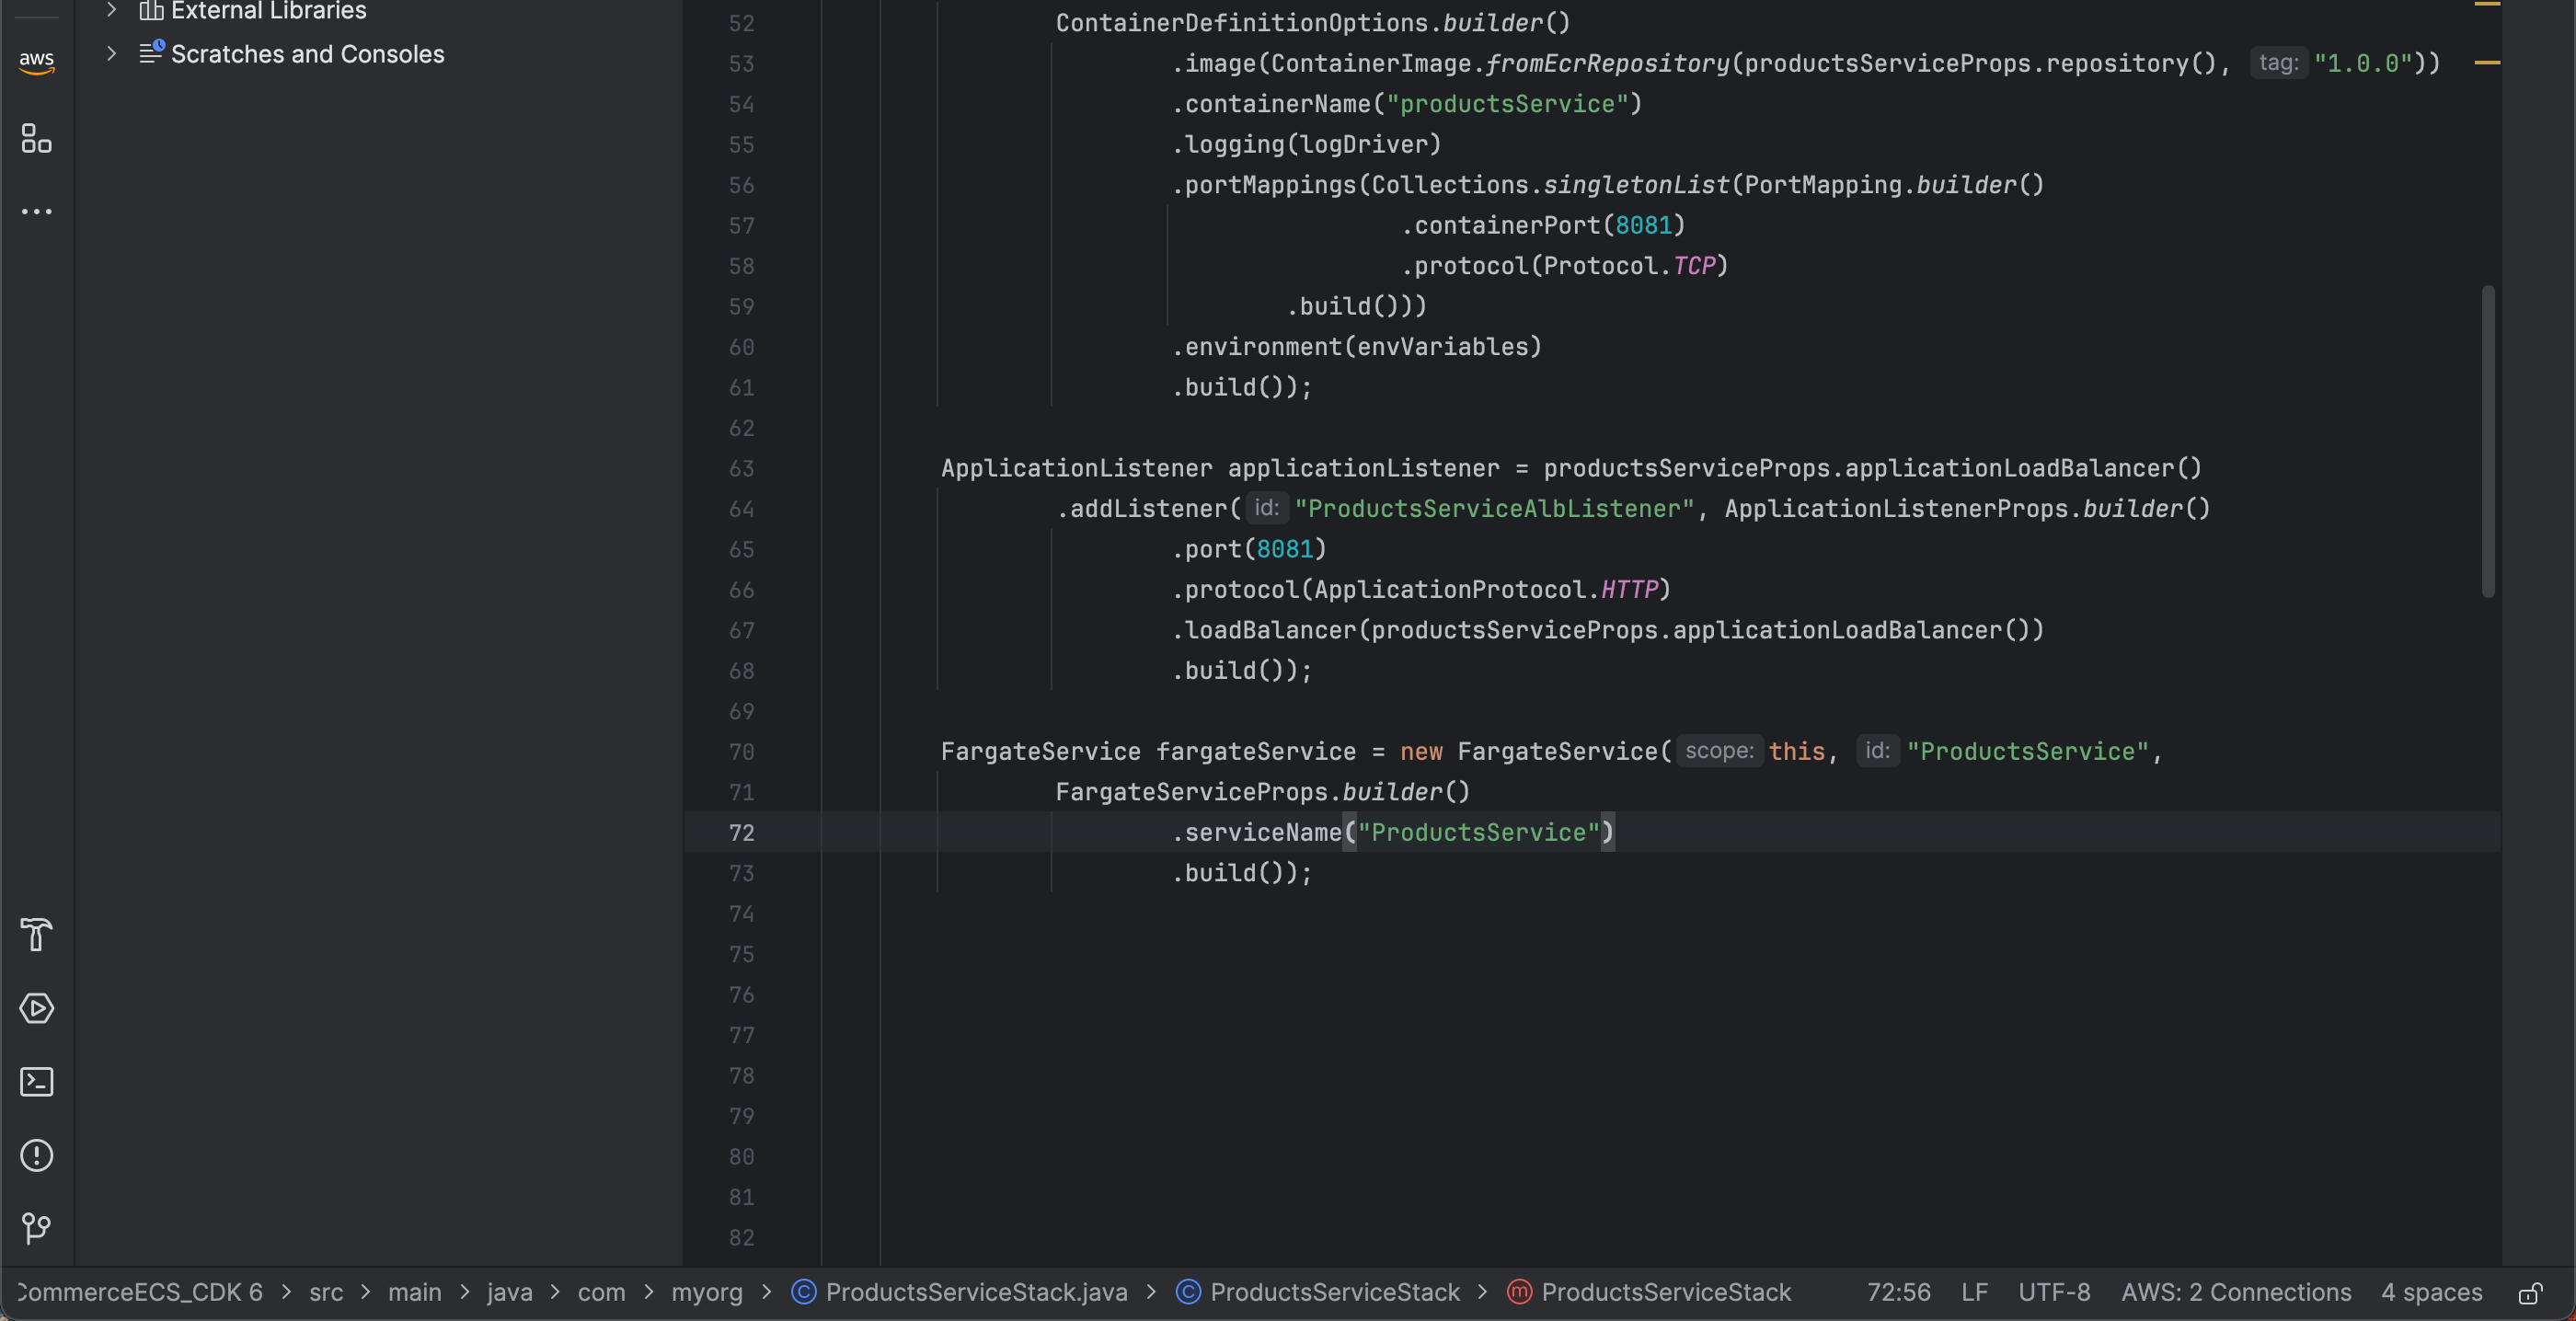
Task: Open the Terminal tool window
Action: pyautogui.click(x=36, y=1082)
